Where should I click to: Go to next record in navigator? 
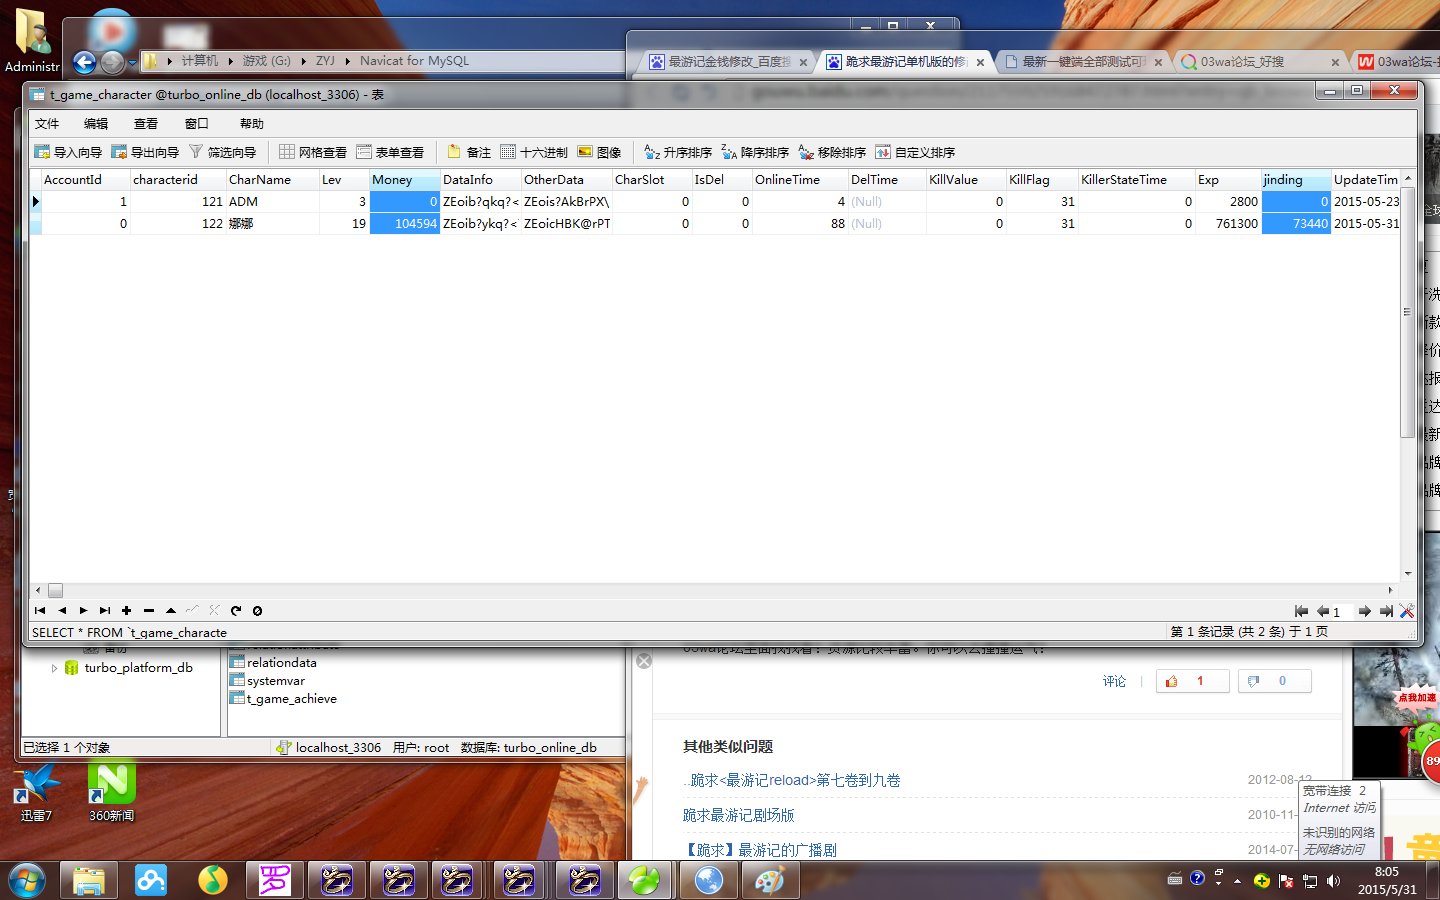(x=83, y=610)
